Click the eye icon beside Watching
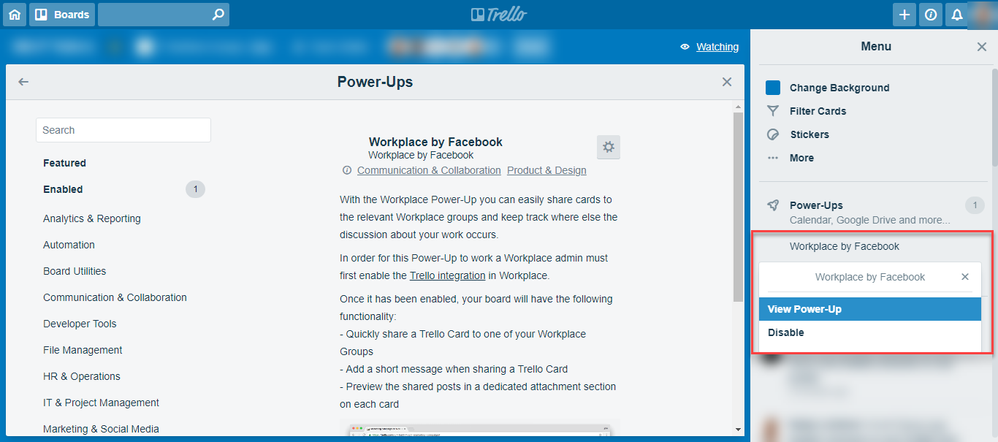 coord(685,46)
